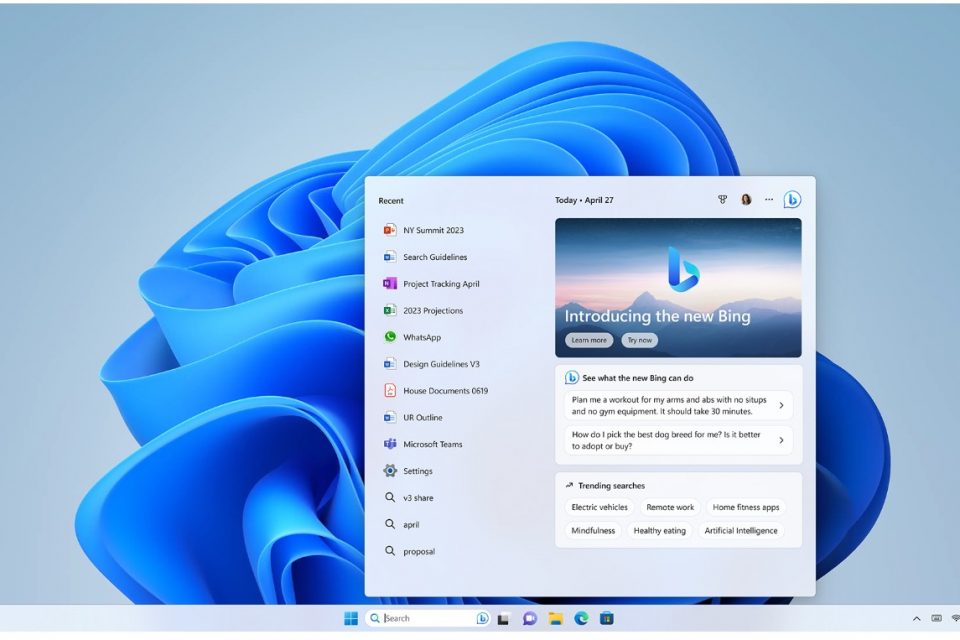Click the magnifier icon next to proposal
The image size is (960, 640).
click(390, 551)
